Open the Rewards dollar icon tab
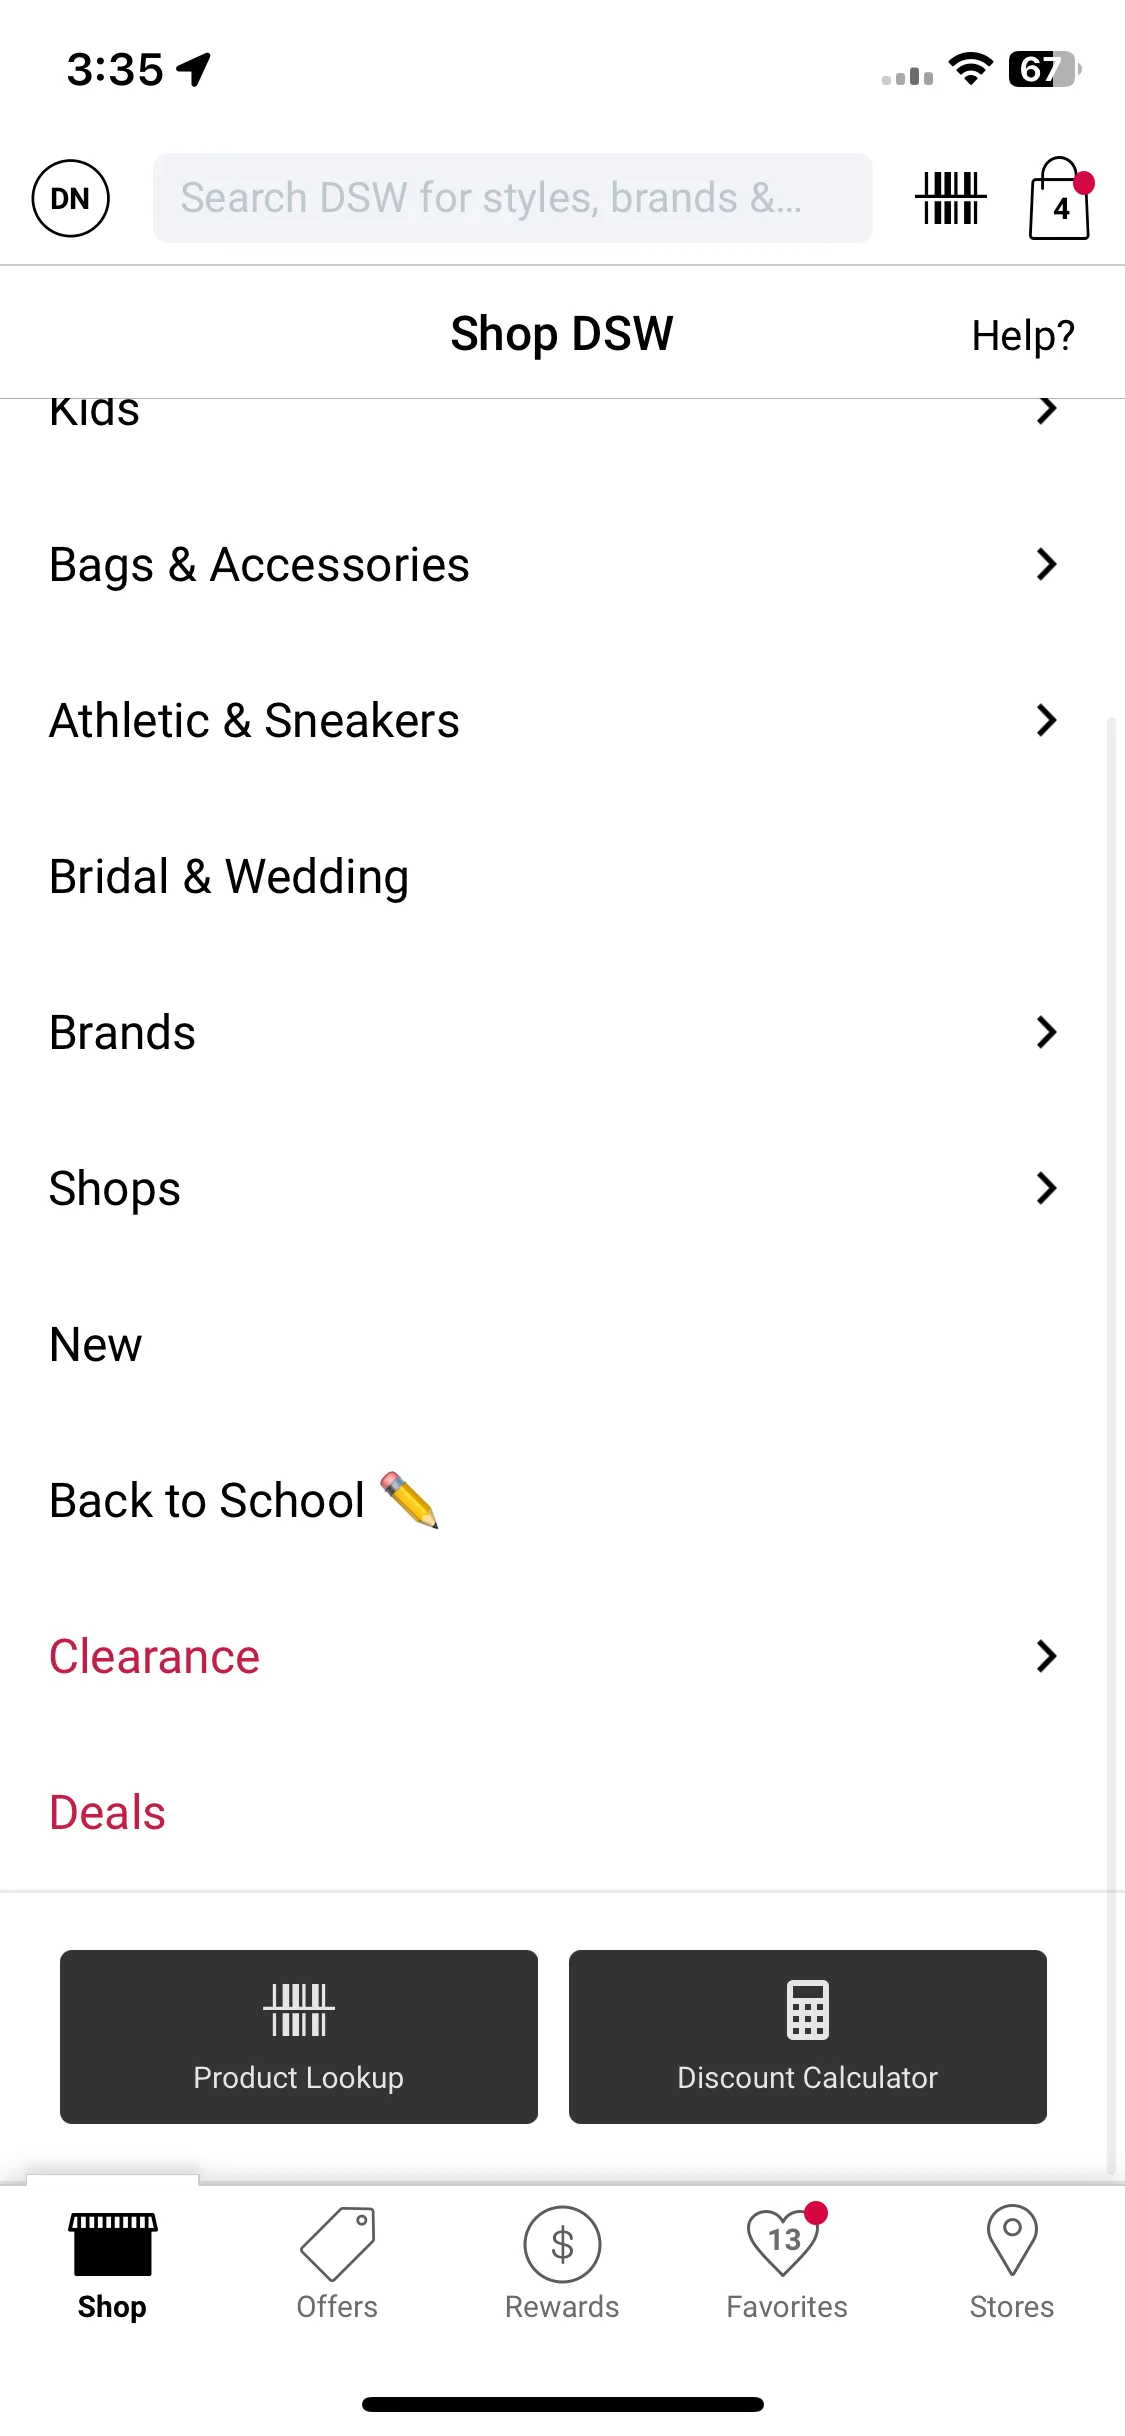This screenshot has height=2436, width=1125. [x=562, y=2264]
